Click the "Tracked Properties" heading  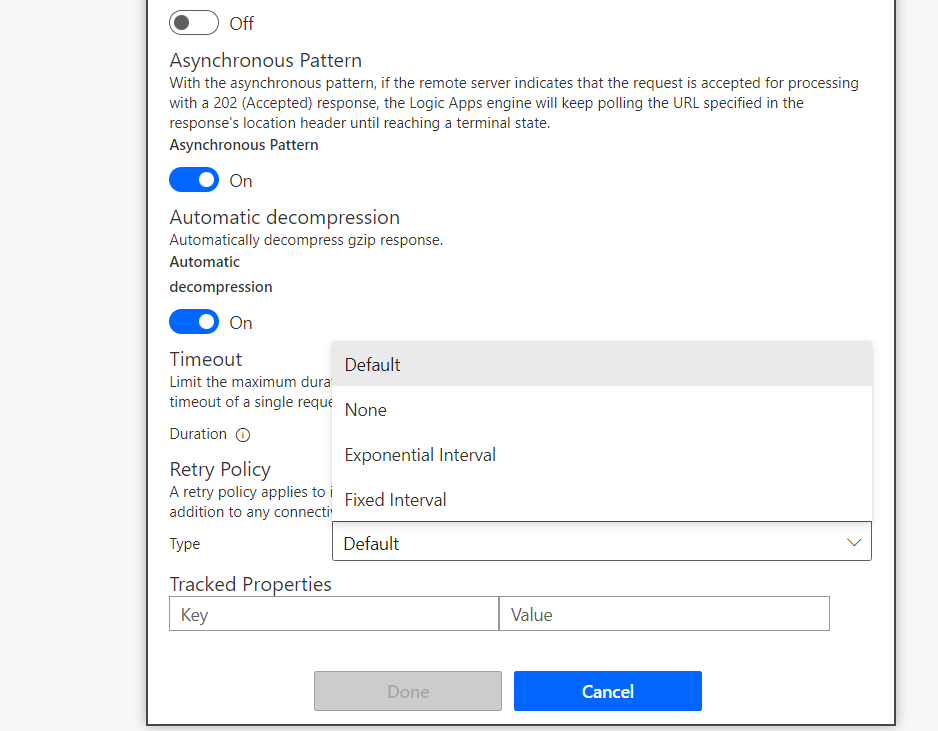(249, 583)
